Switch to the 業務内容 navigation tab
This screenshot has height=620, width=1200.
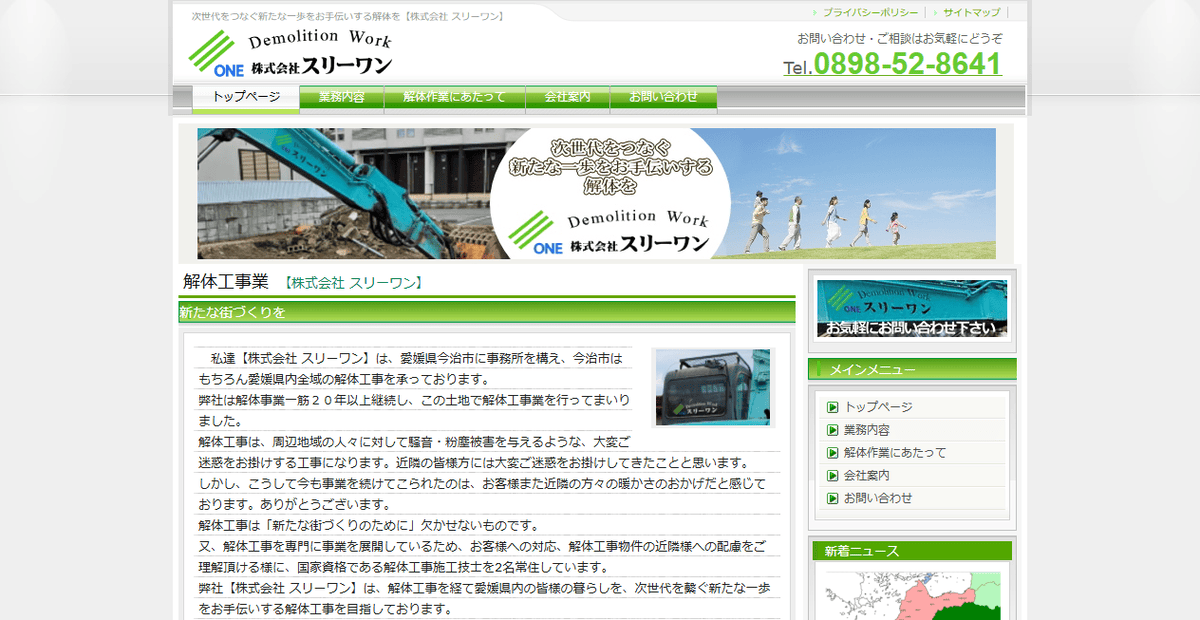(x=341, y=97)
